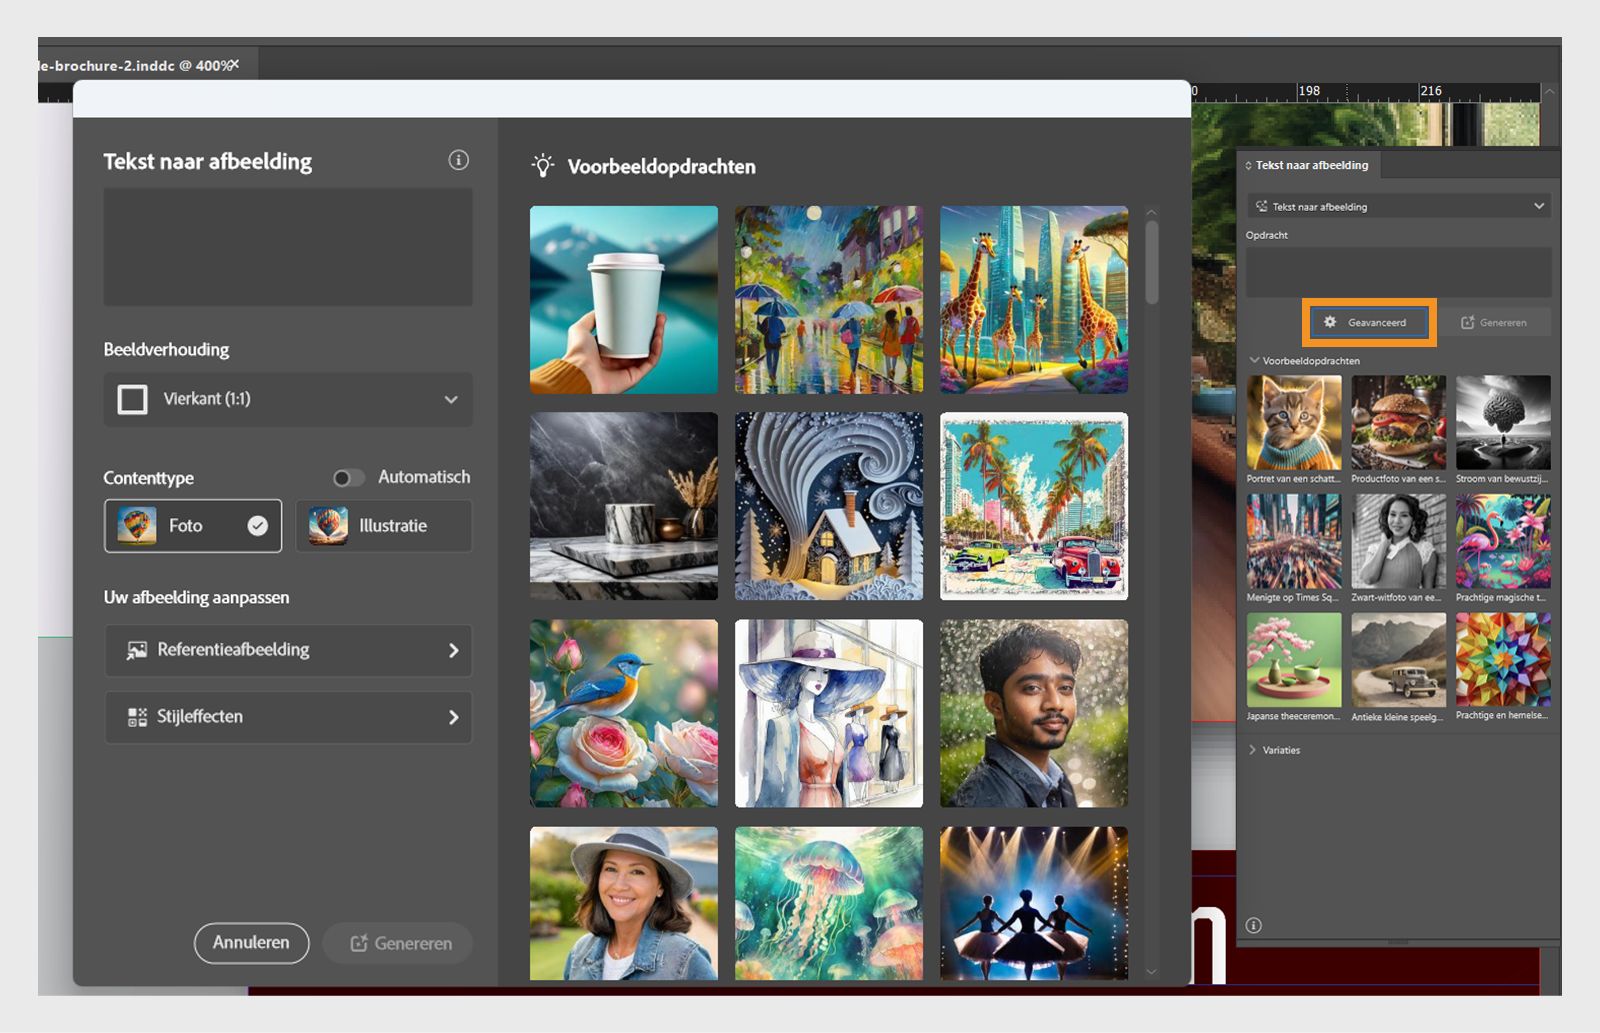Screen dimensions: 1600x1033
Task: Open the Tekst naar afbeelding dropdown in the side panel
Action: 1399,206
